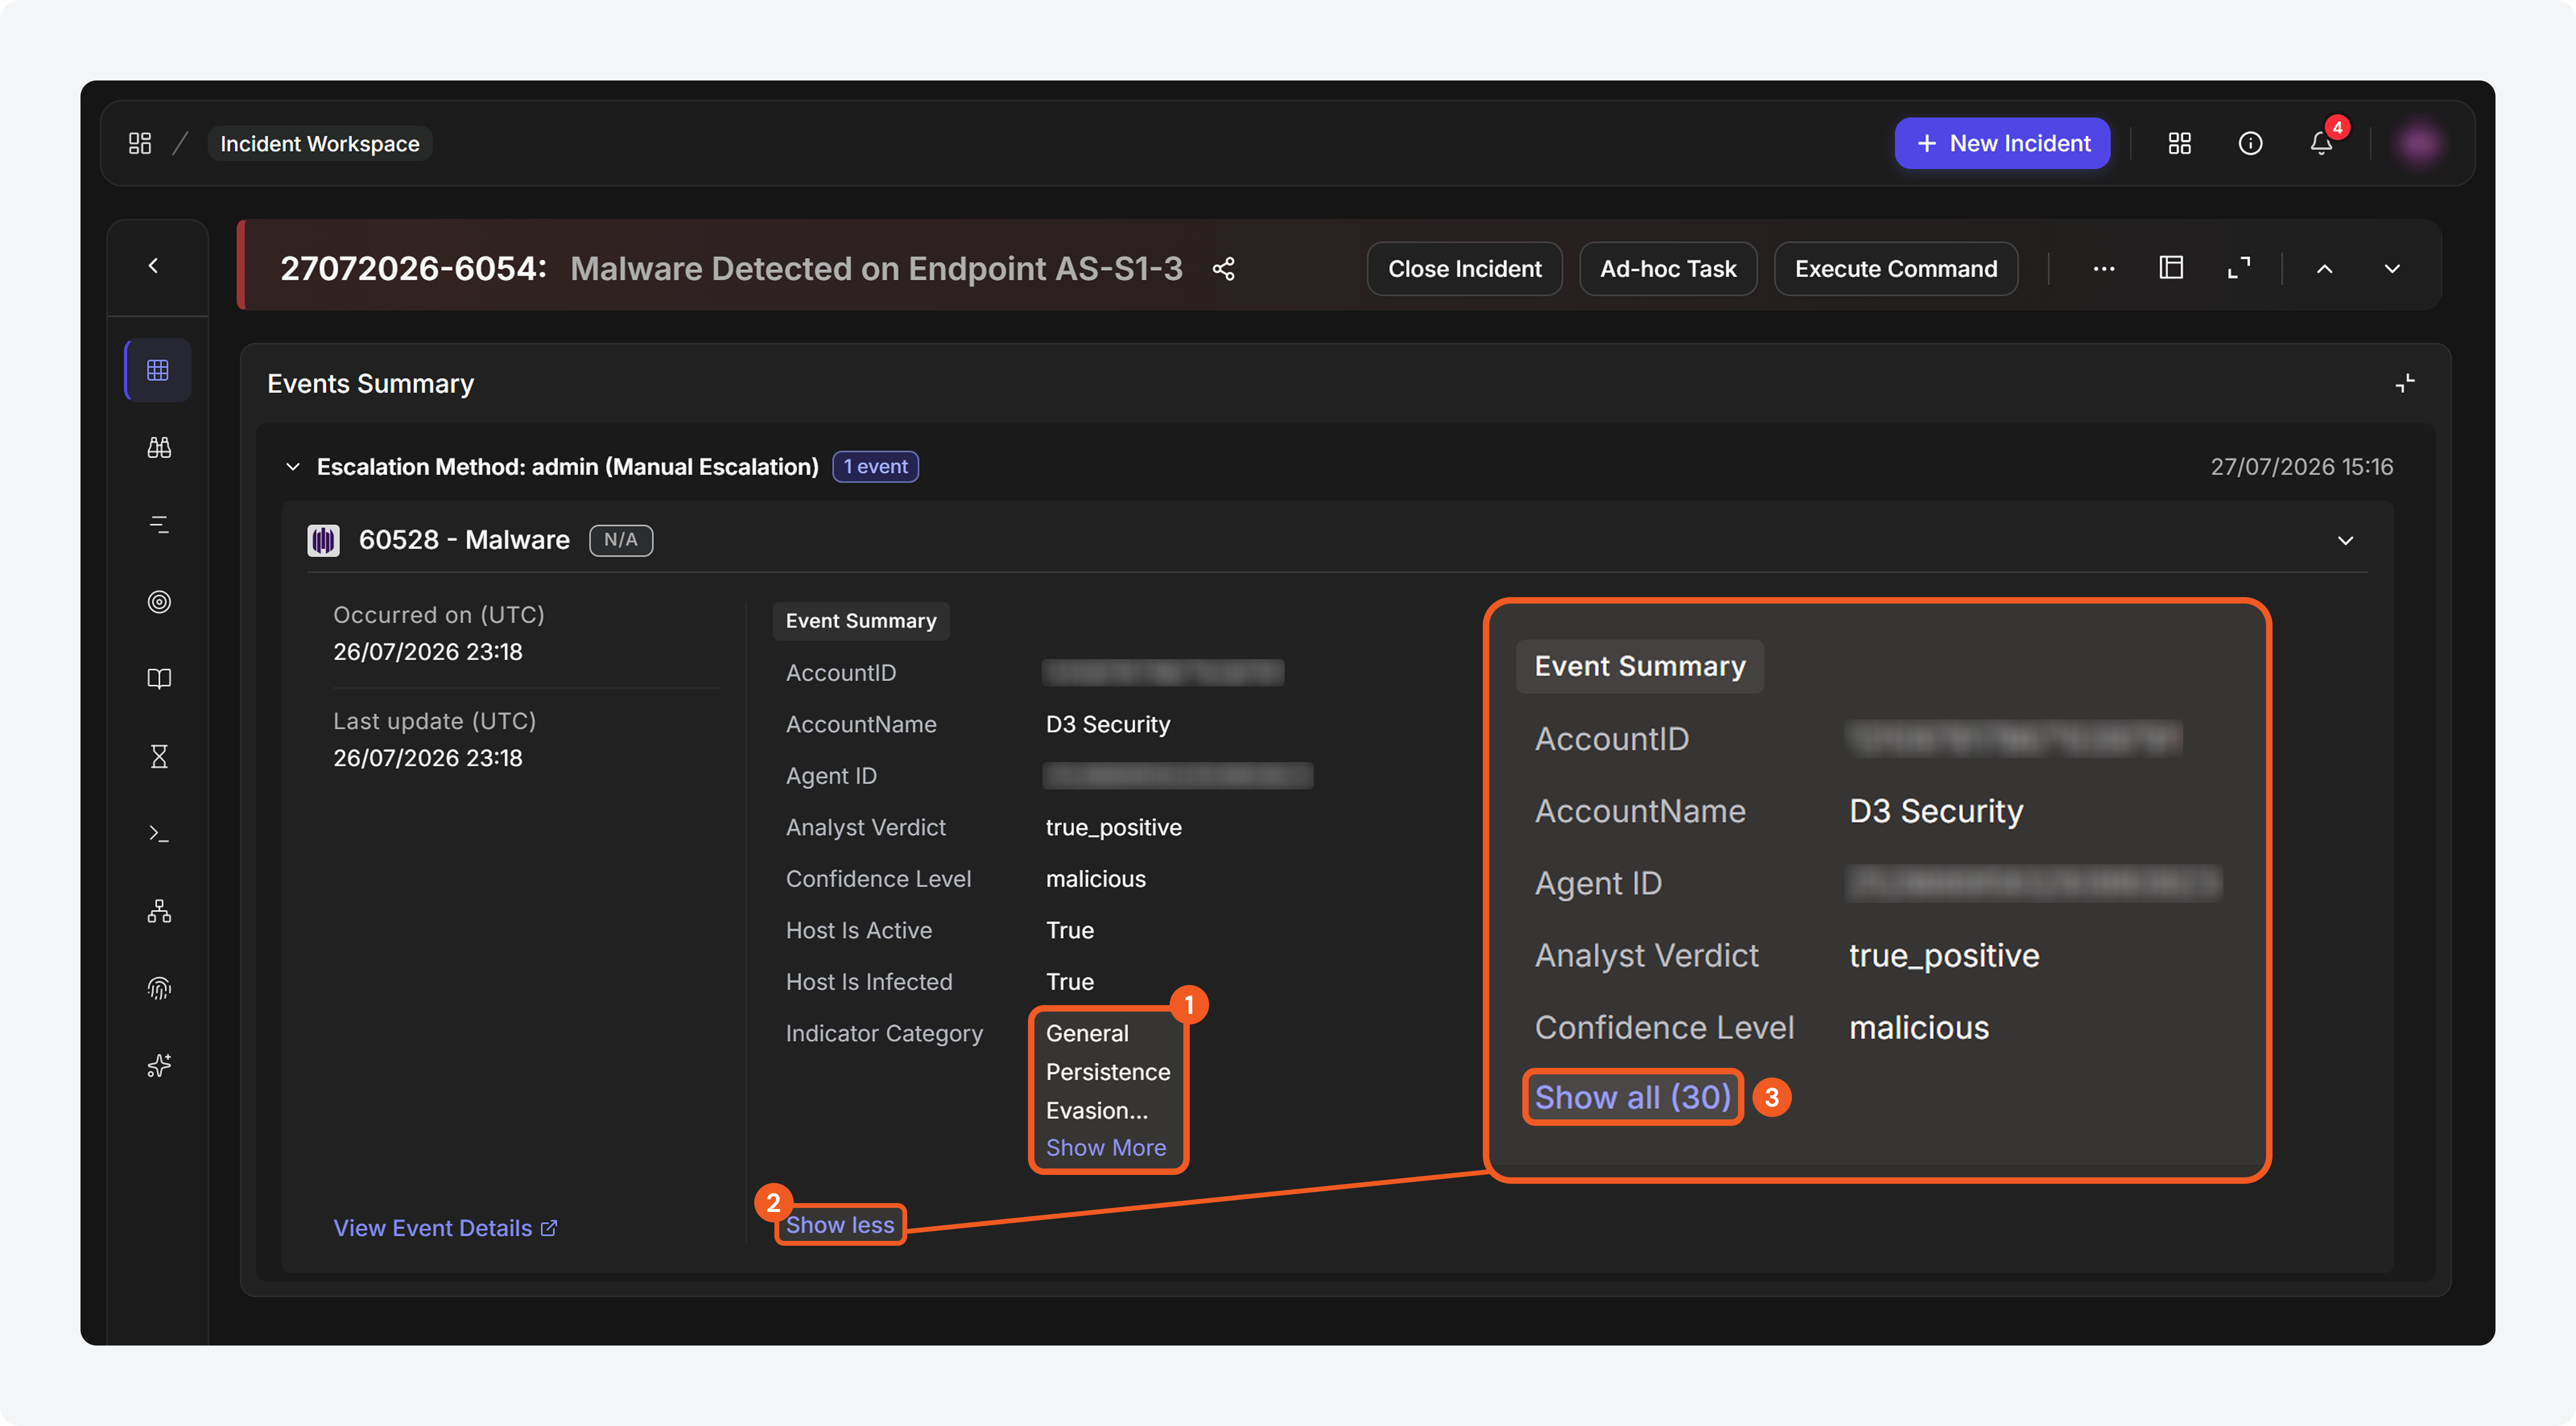The image size is (2576, 1426).
Task: Collapse the left sidebar with back arrow
Action: [153, 266]
